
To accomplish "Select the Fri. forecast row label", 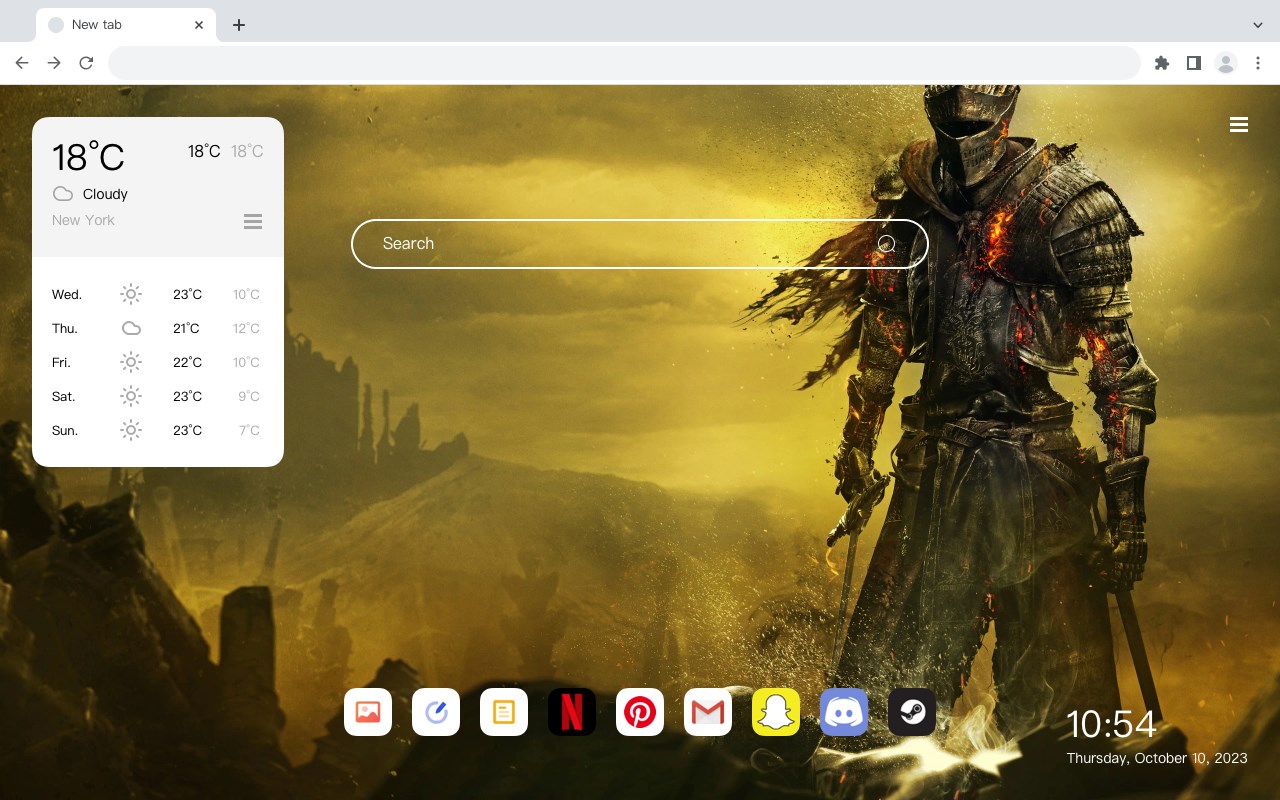I will tap(61, 362).
